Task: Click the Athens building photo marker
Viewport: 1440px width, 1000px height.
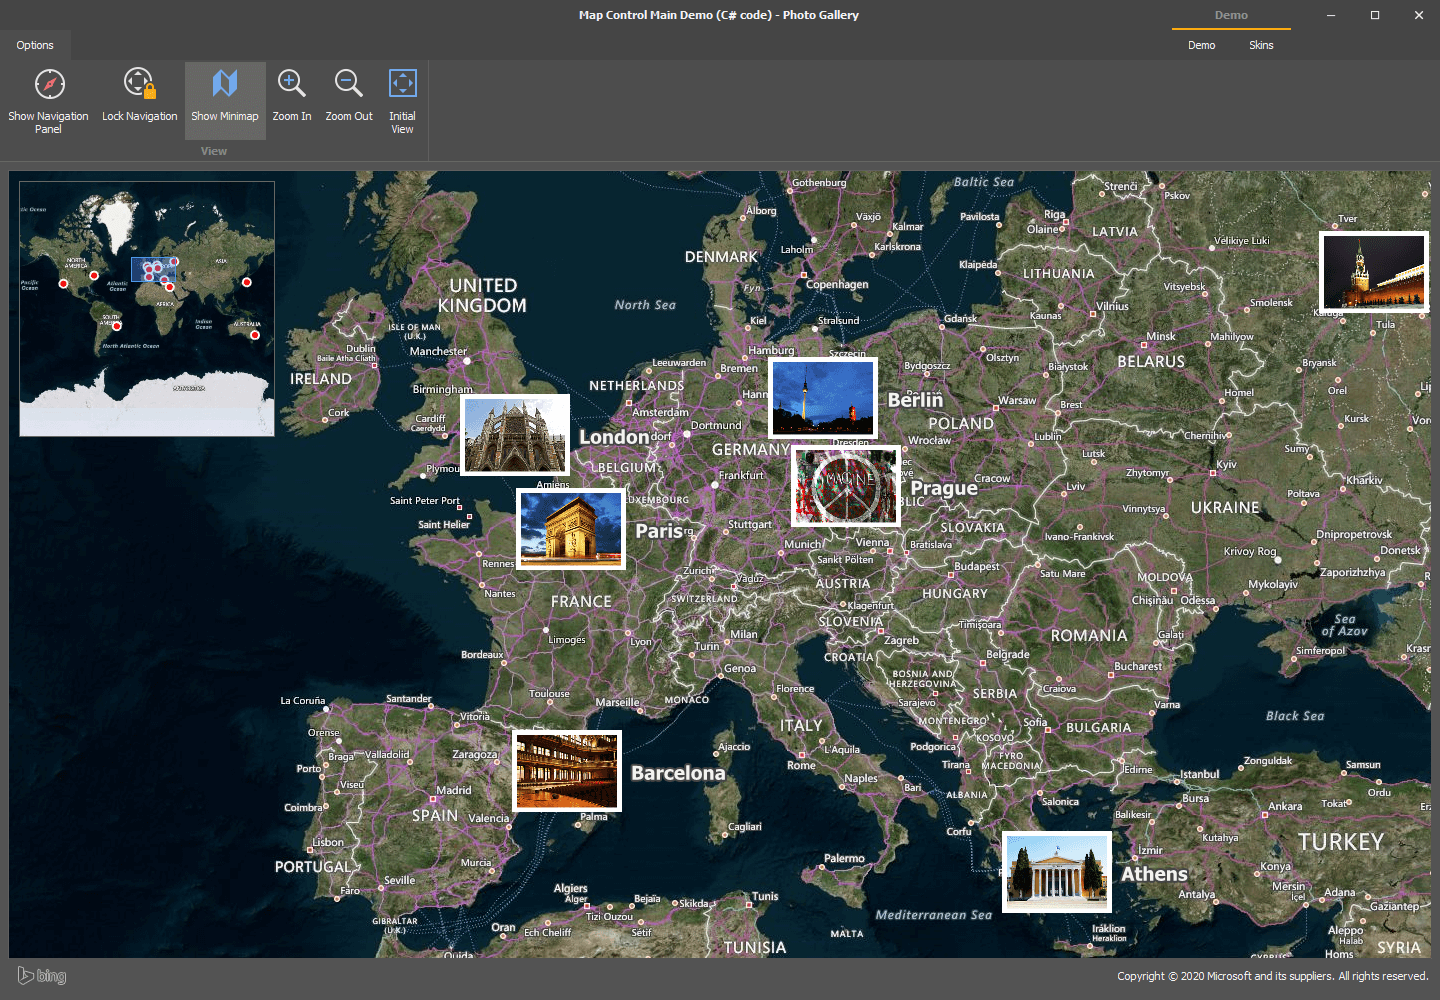Action: [1056, 871]
